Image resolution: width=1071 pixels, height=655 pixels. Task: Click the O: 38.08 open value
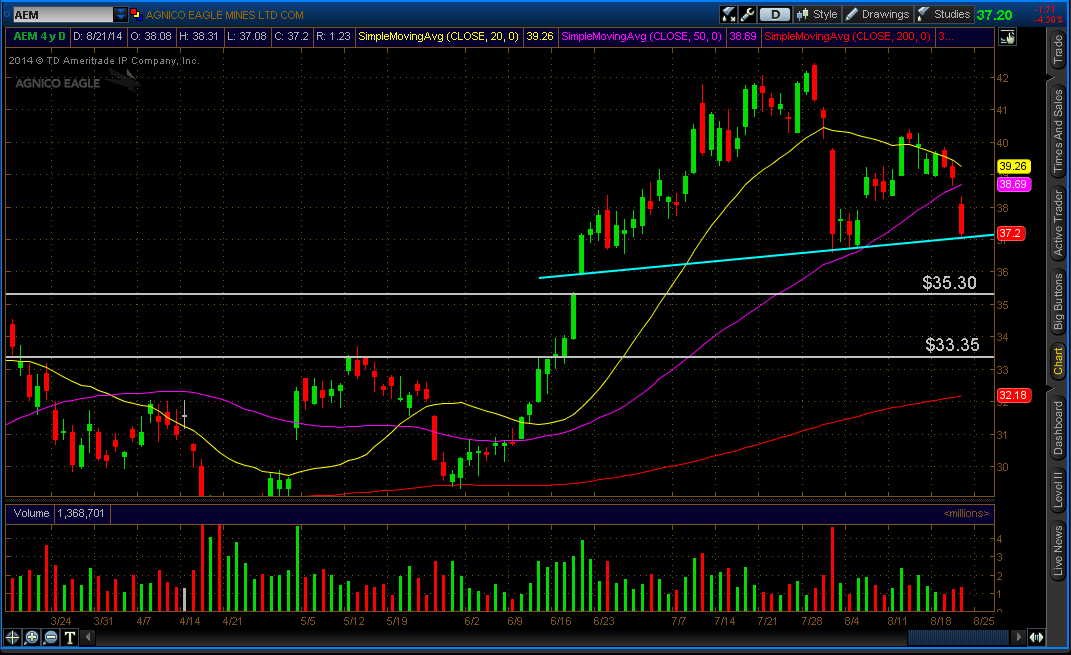[151, 36]
